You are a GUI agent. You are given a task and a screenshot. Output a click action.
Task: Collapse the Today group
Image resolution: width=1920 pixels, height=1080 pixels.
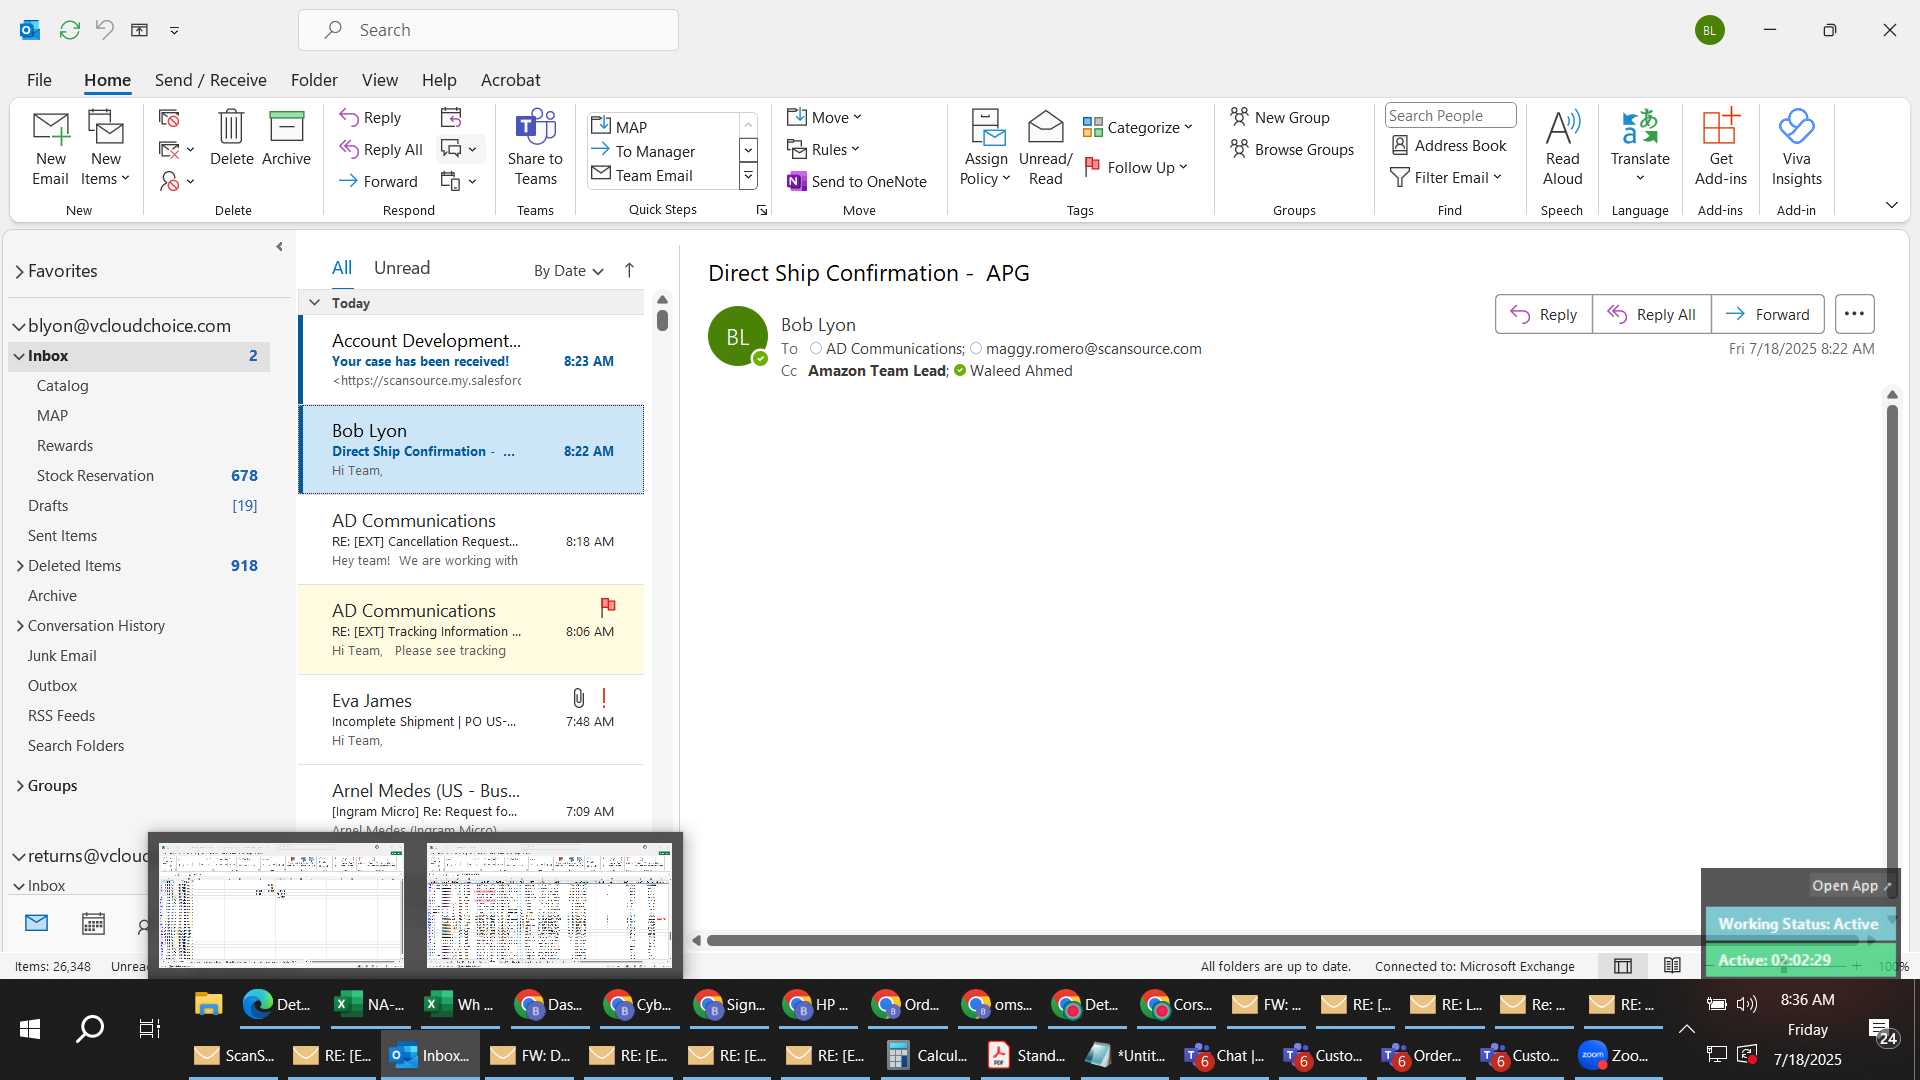(x=314, y=303)
